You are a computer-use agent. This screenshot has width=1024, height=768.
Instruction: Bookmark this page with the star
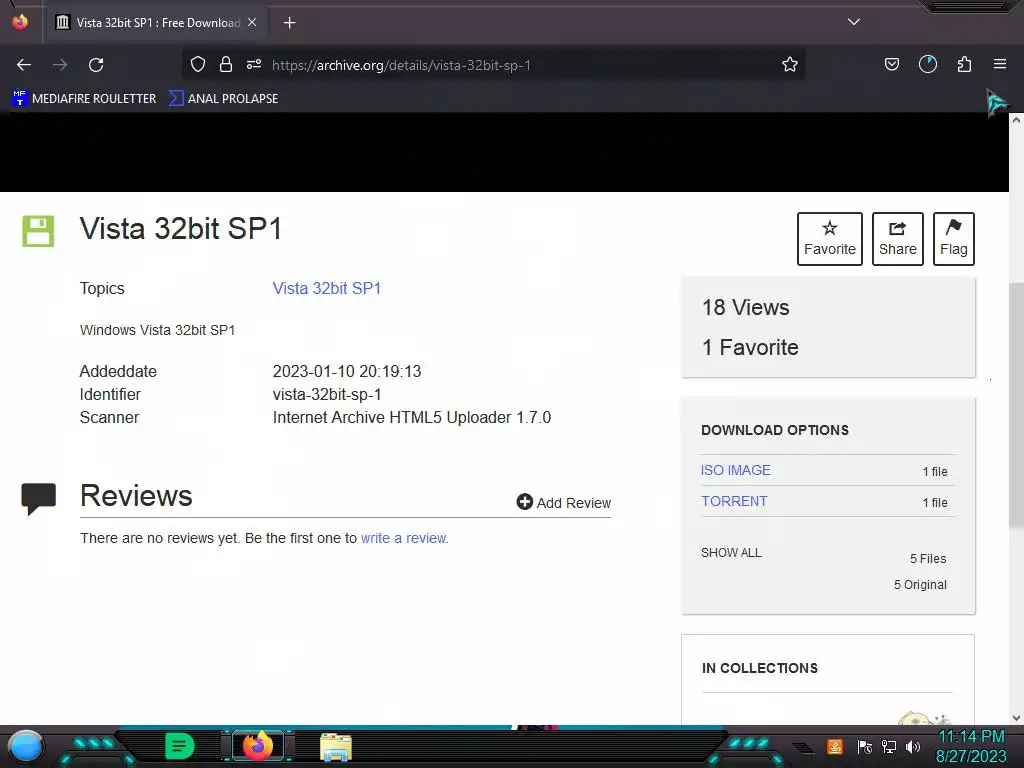coord(790,64)
